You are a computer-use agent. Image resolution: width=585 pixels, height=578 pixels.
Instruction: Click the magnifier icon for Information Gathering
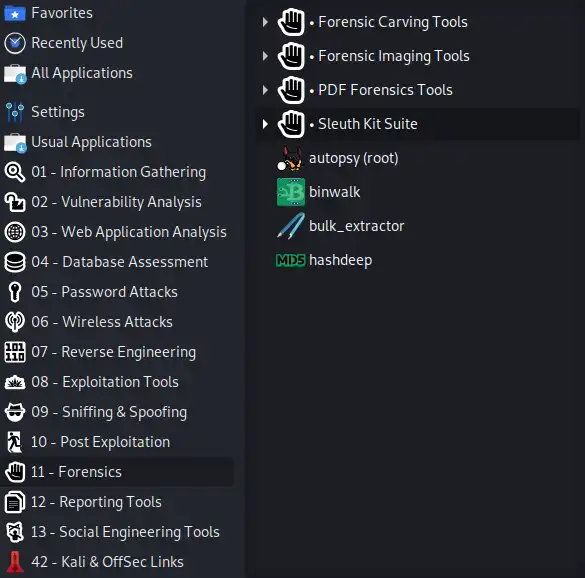pyautogui.click(x=15, y=172)
